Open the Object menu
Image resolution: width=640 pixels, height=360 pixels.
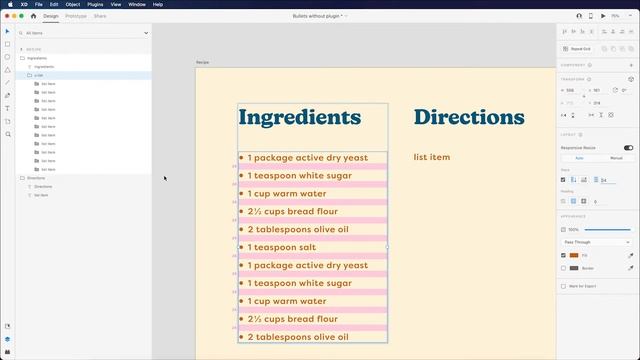coord(73,4)
